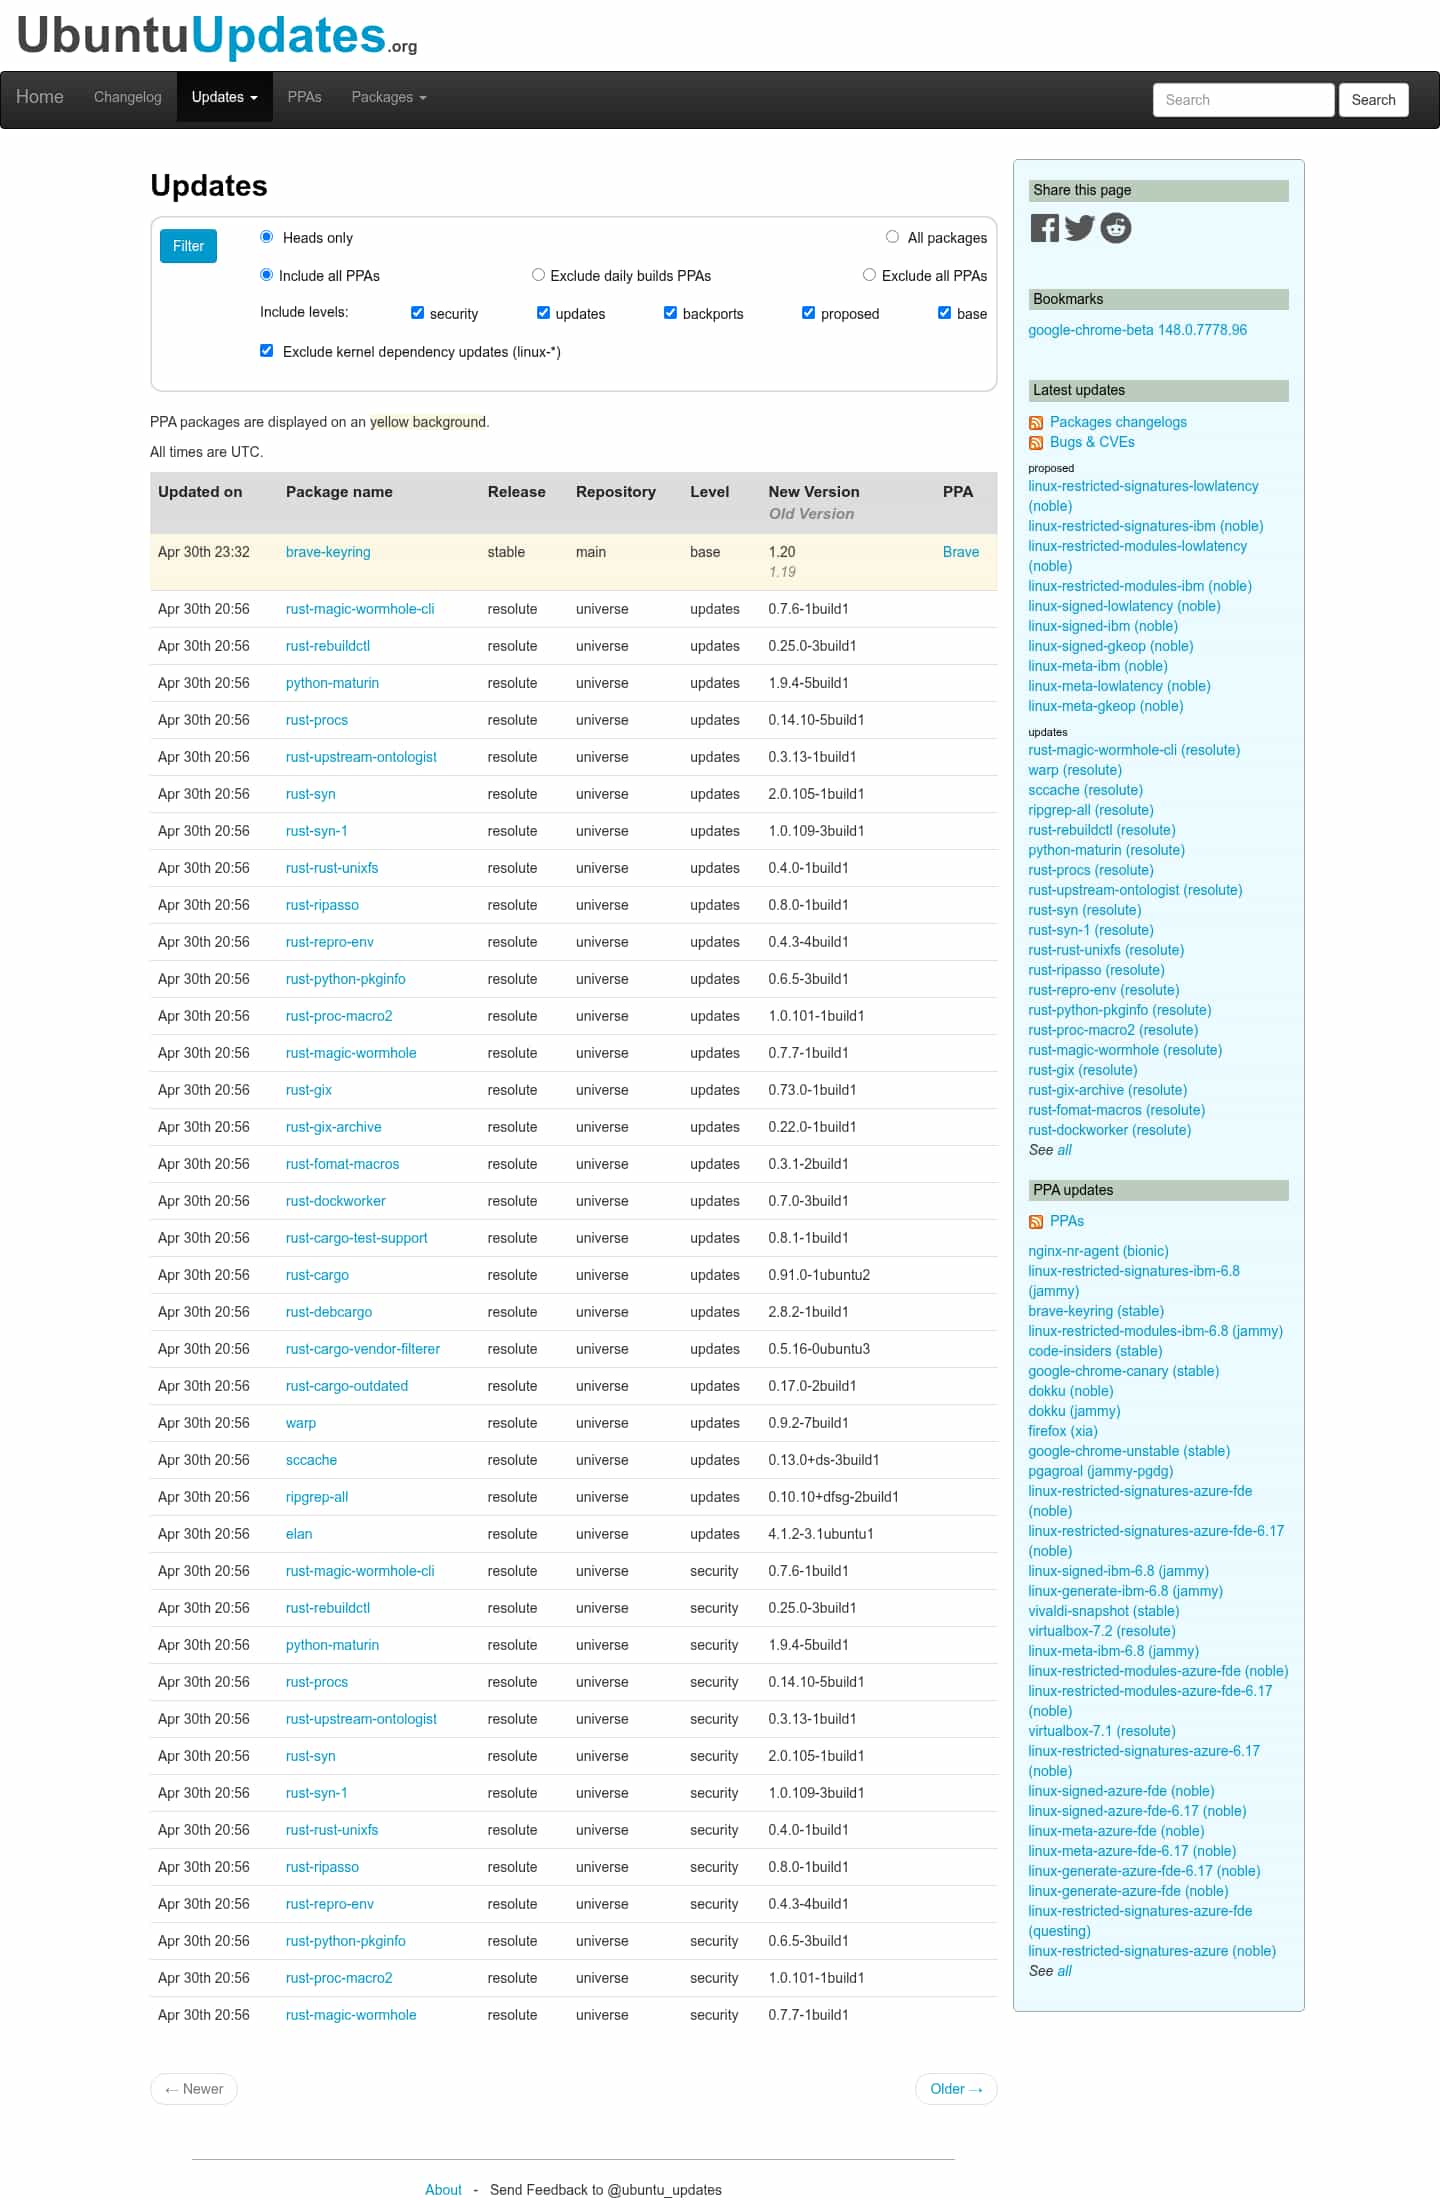Open python-maturin updates row link
Viewport: 1440px width, 2200px height.
click(332, 683)
